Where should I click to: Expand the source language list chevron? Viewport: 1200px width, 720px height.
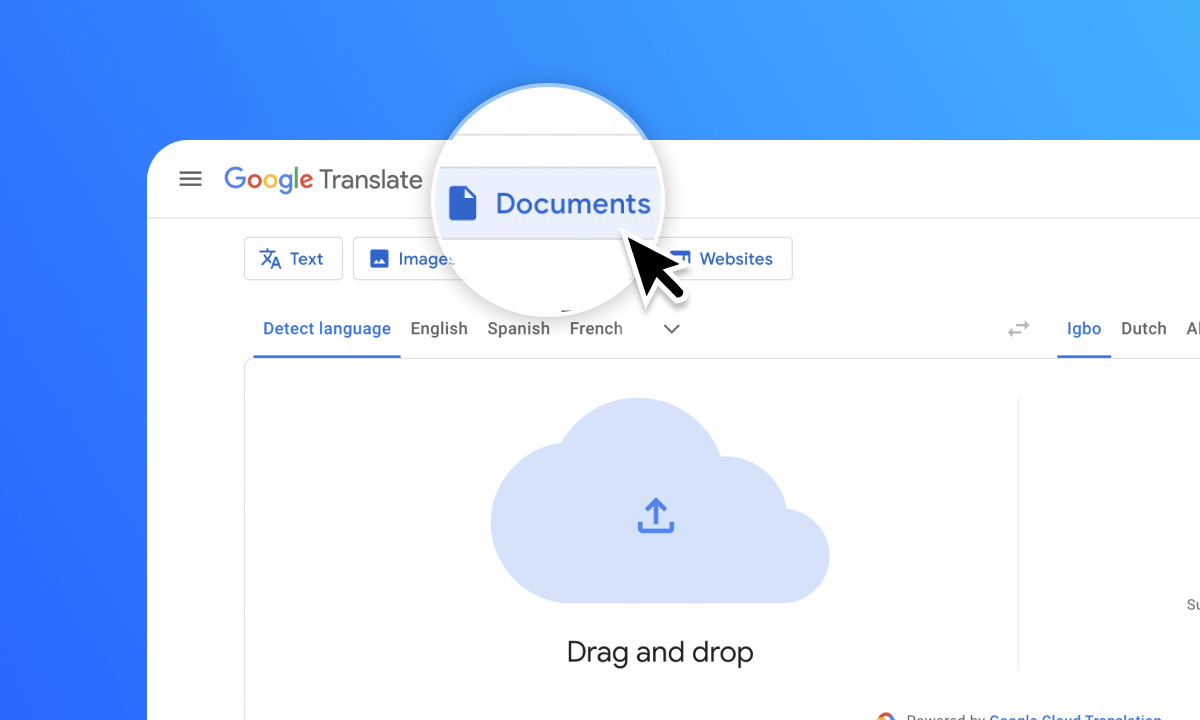(672, 329)
